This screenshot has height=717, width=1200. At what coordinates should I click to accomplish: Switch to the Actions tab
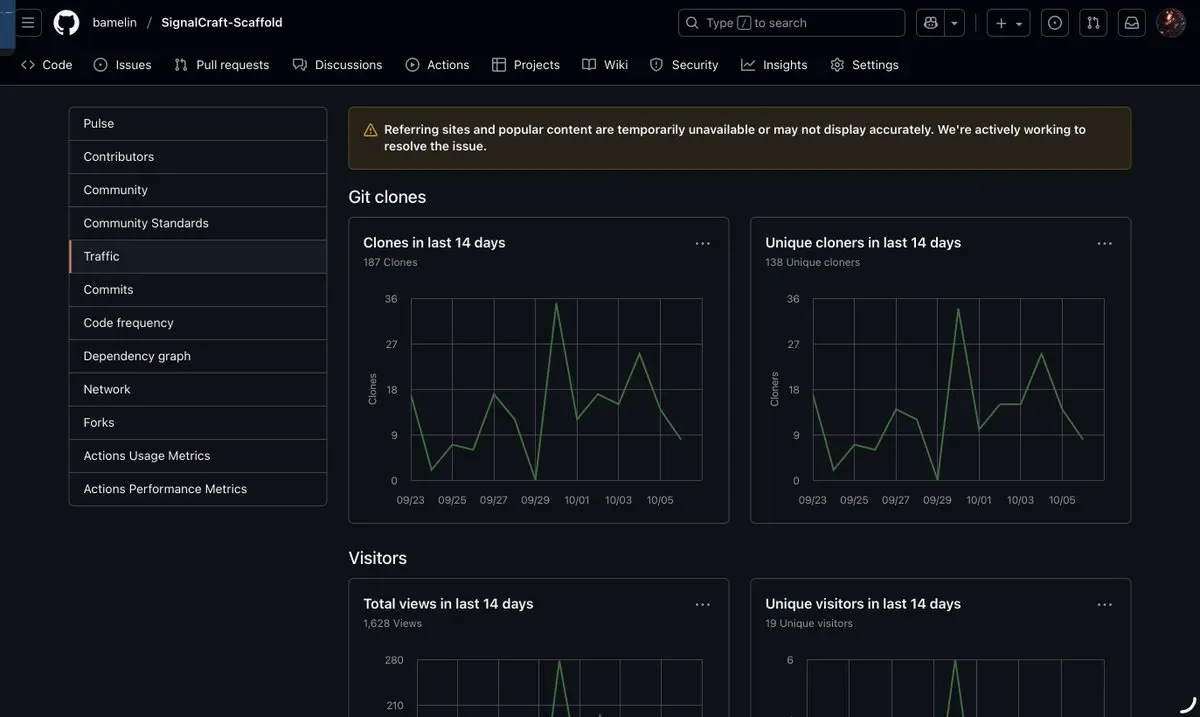(x=437, y=65)
